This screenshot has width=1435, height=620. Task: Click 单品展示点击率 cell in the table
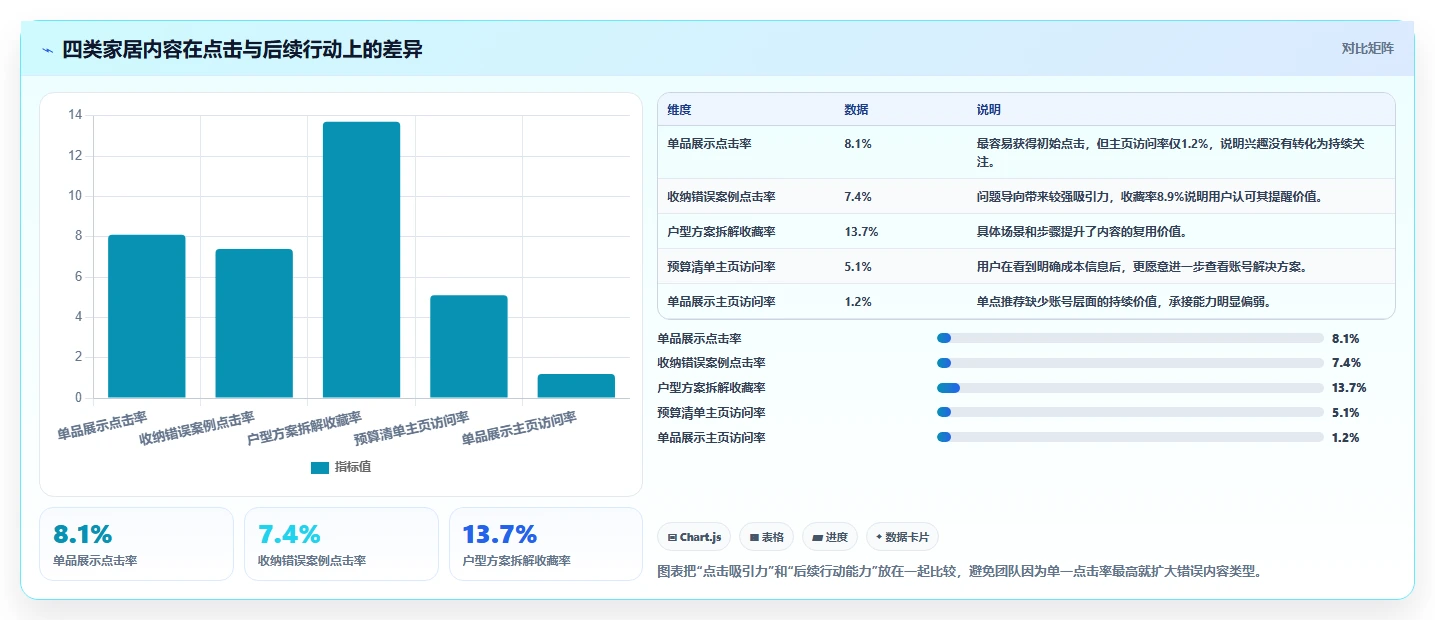point(709,144)
